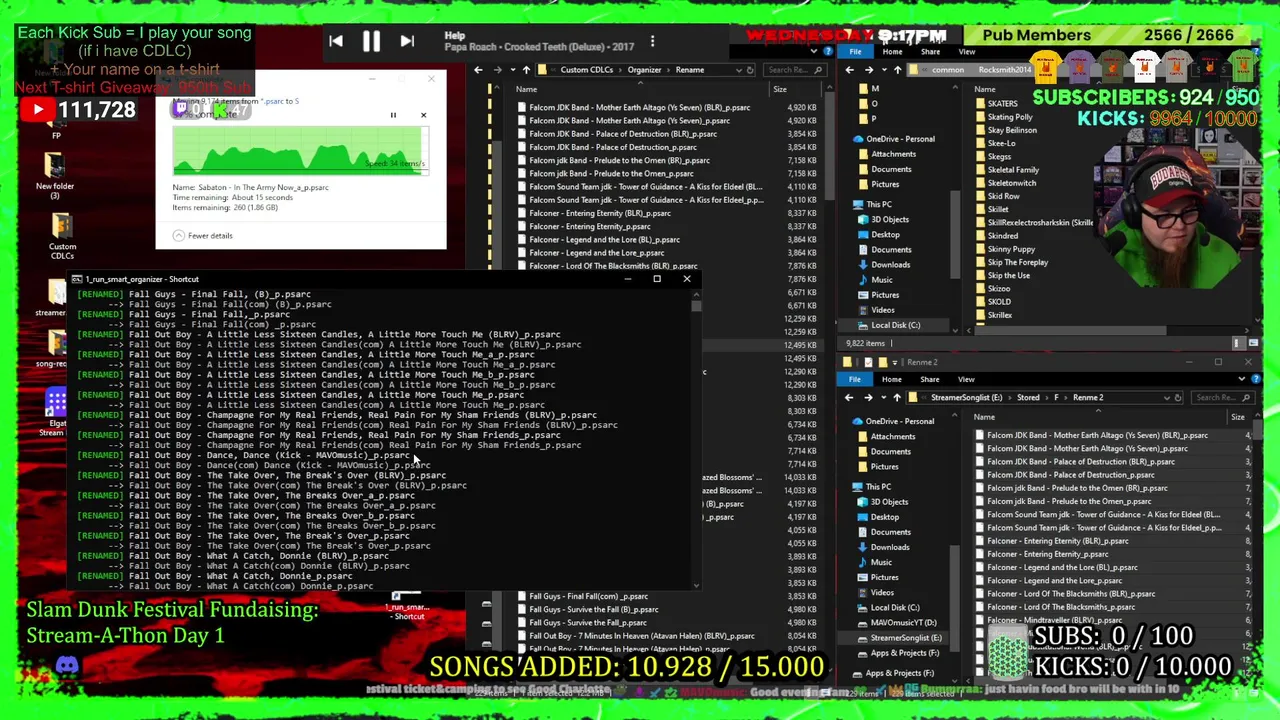Skip to next track in media overlay

[x=407, y=42]
